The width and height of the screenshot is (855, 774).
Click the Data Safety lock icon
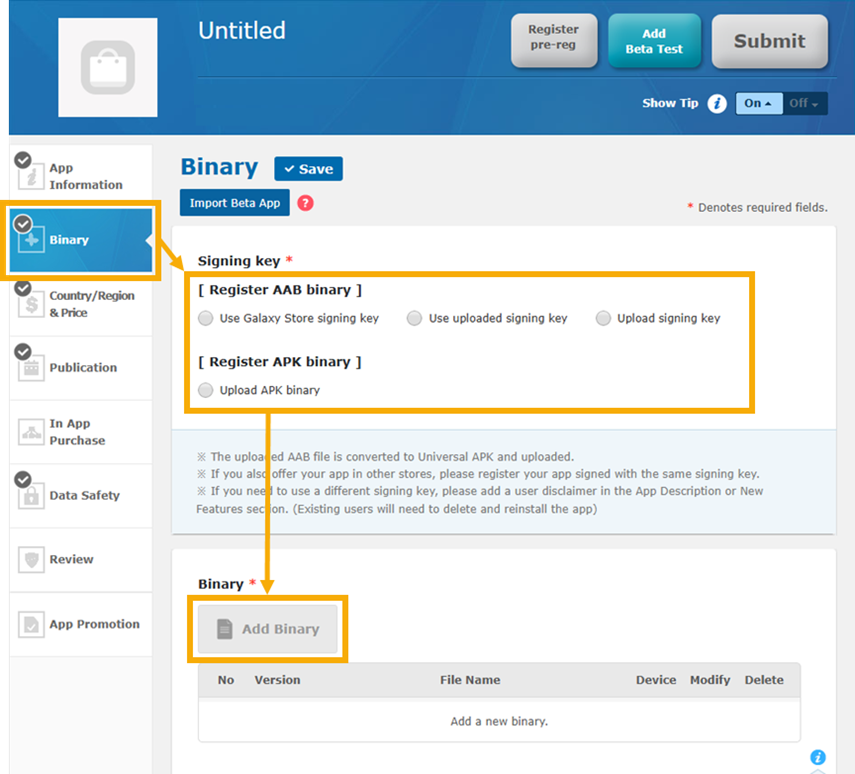pyautogui.click(x=31, y=496)
